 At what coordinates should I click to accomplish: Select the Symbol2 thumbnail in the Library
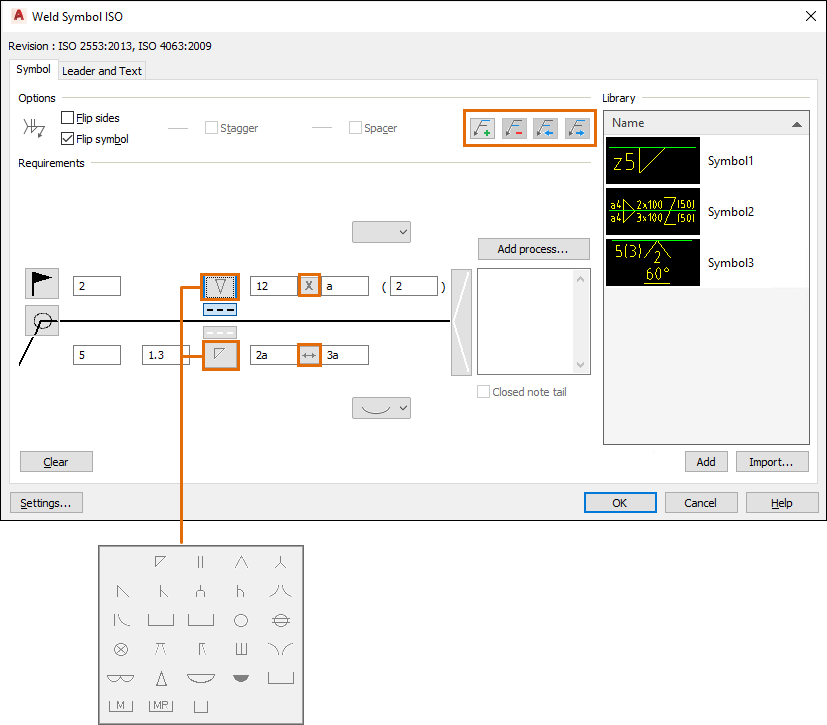coord(652,211)
